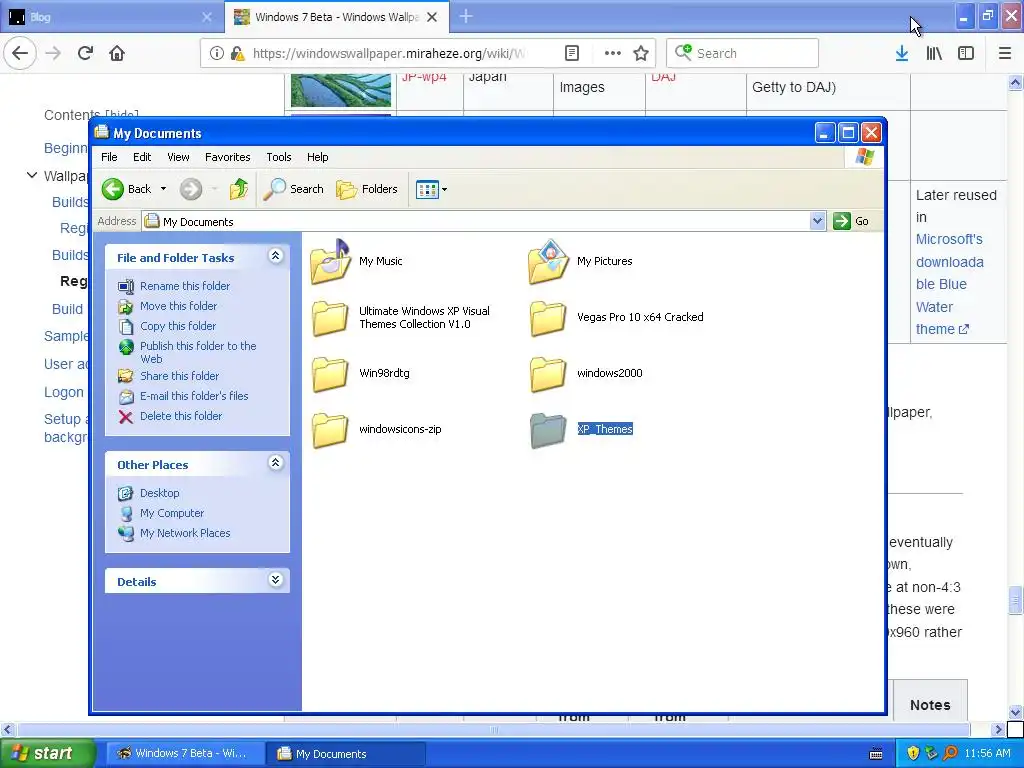Viewport: 1024px width, 768px height.
Task: Select the XP_Themes folder icon
Action: point(549,430)
